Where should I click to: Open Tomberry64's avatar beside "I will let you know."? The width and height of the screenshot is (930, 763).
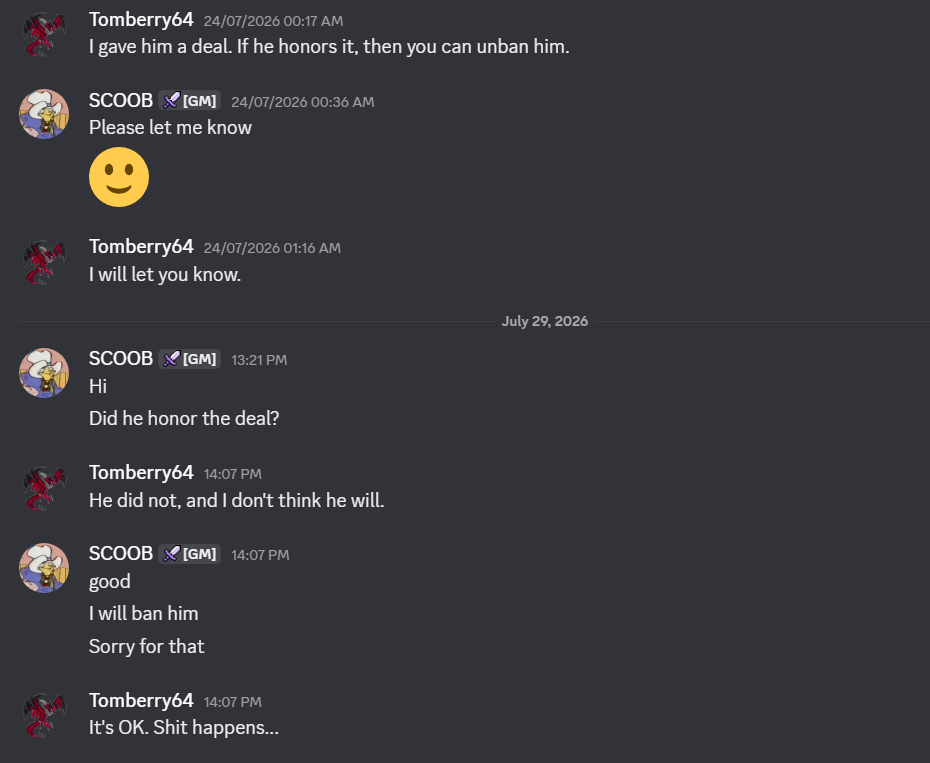44,261
